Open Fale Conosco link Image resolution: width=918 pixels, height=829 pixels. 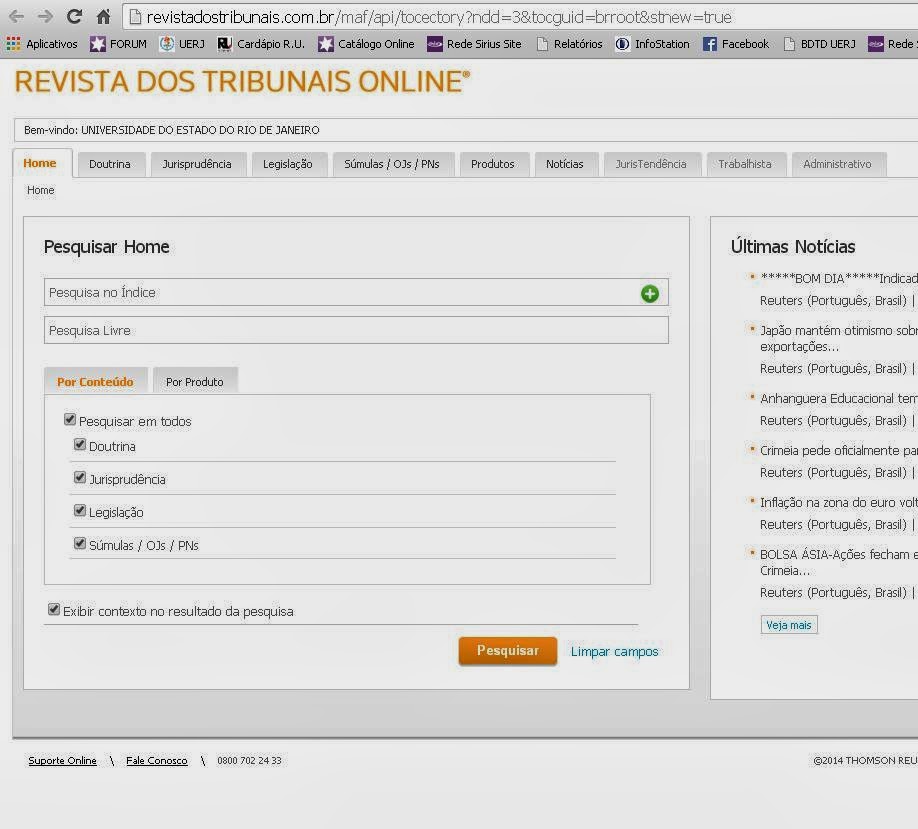coord(157,760)
